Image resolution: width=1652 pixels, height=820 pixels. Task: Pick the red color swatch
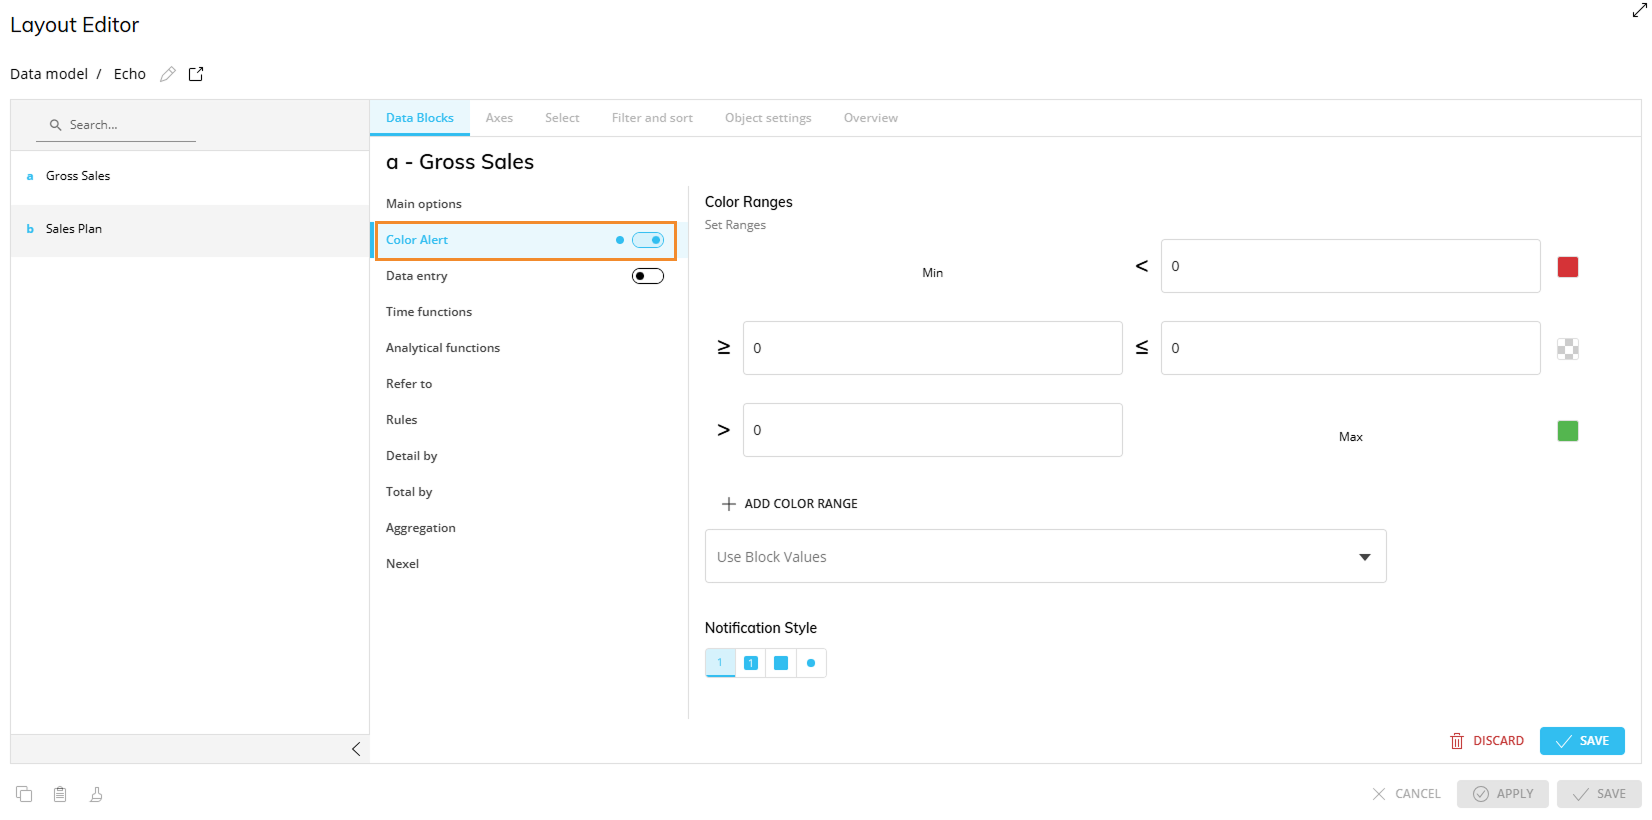(1568, 267)
